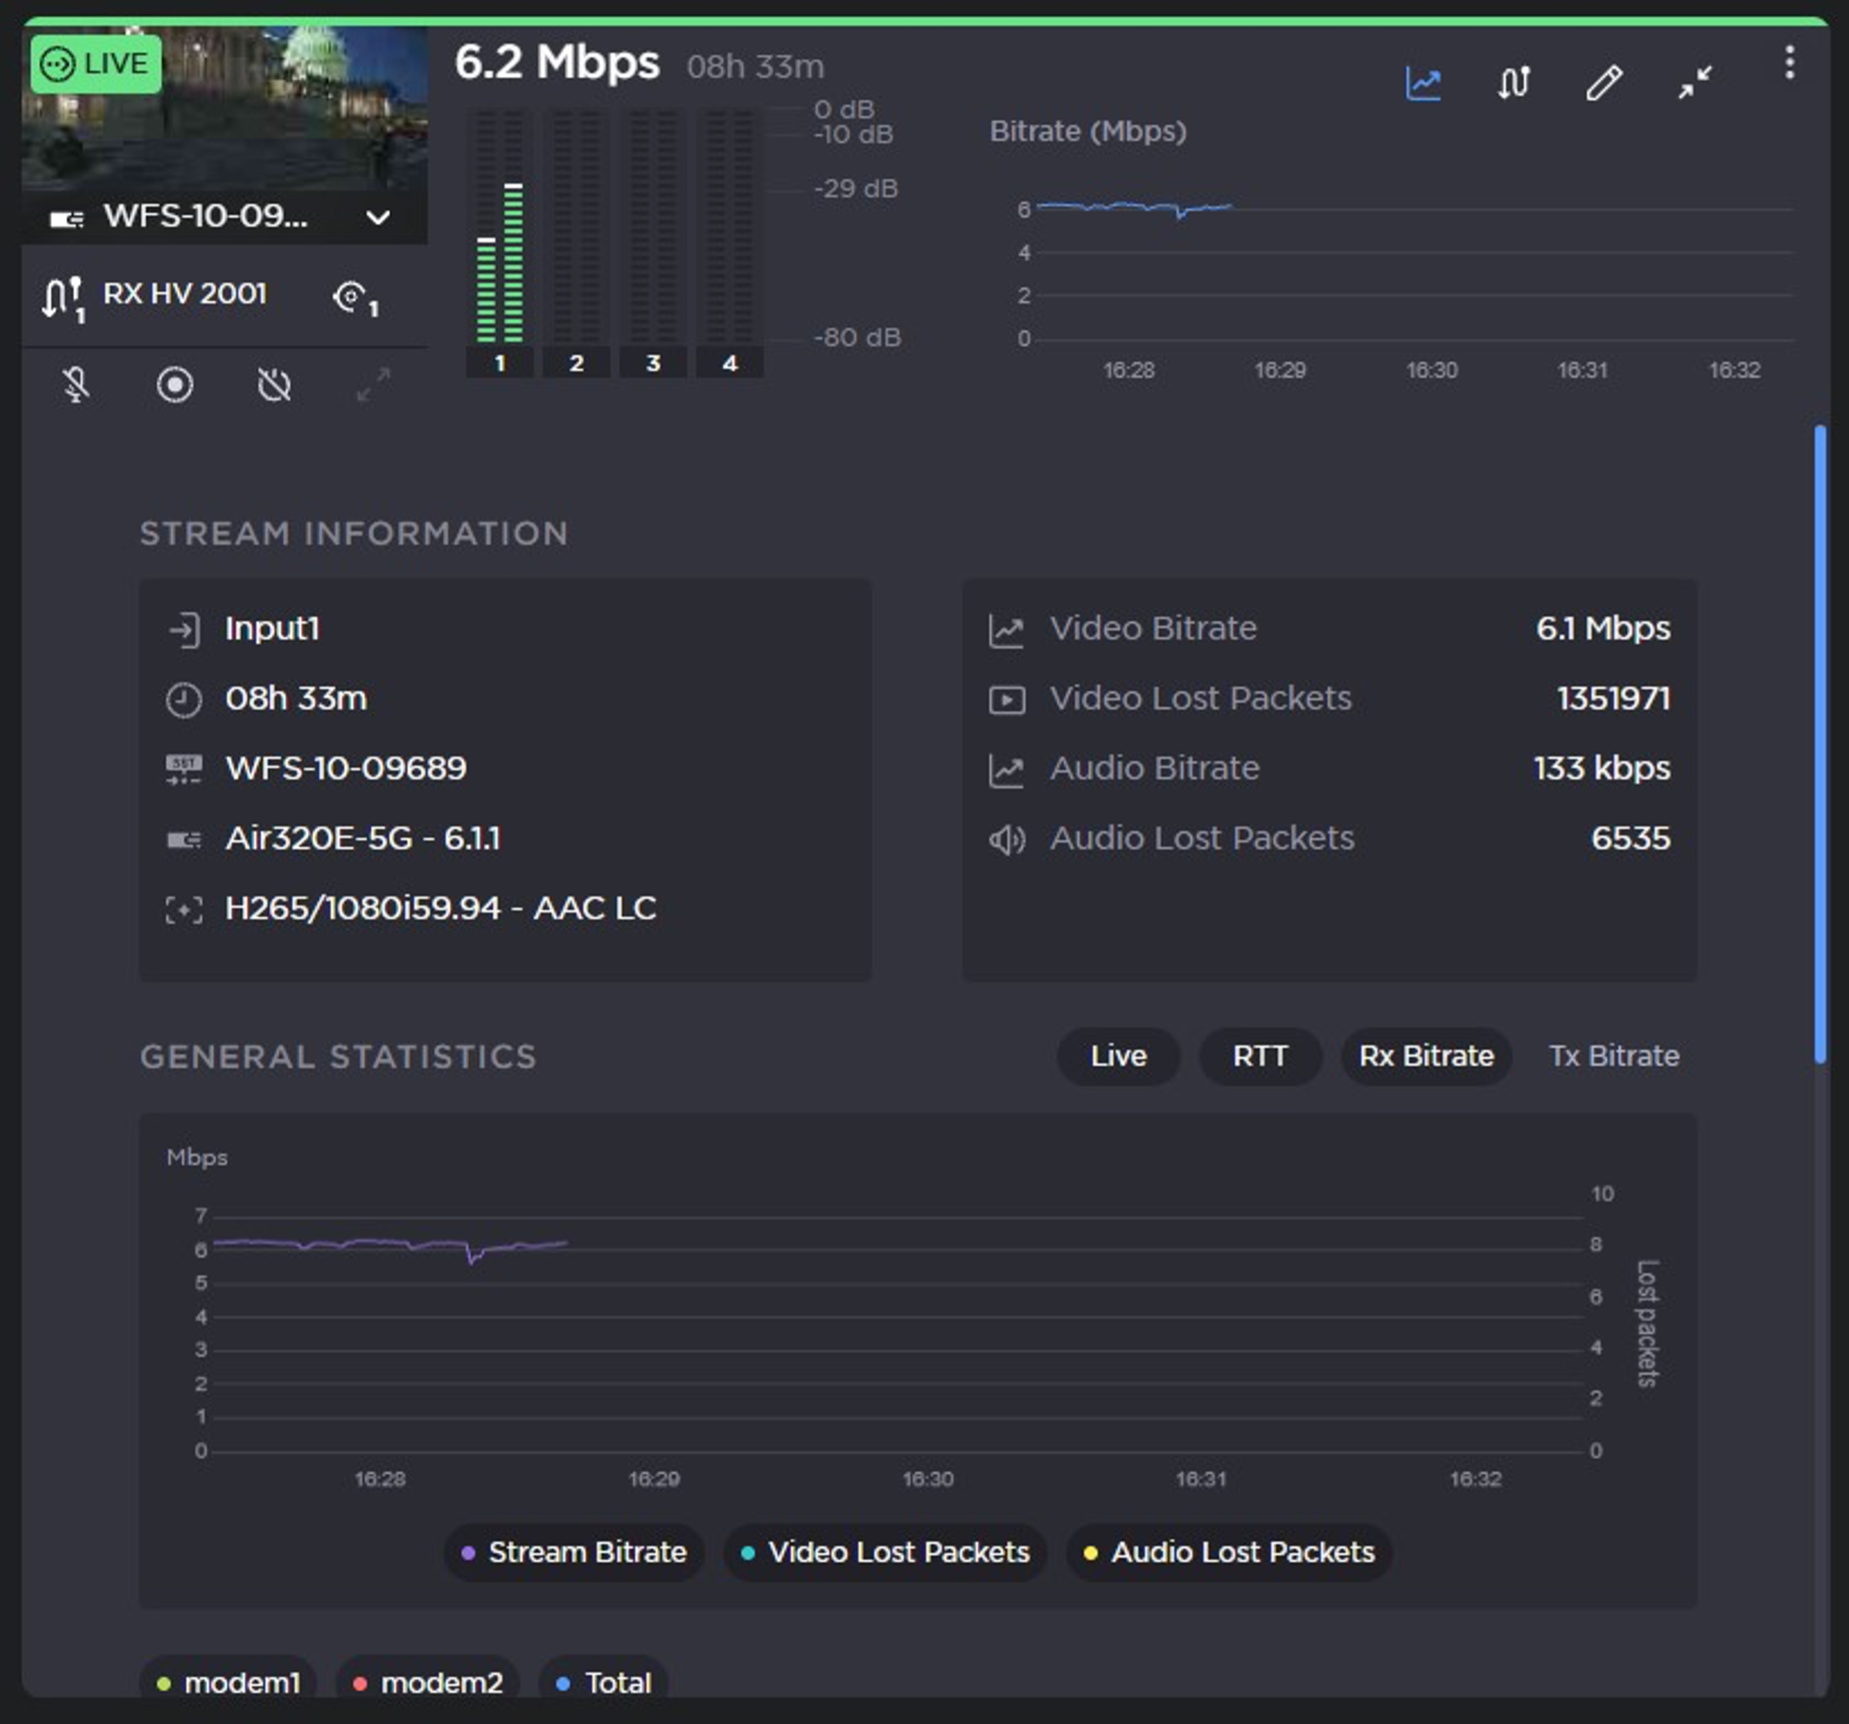1849x1724 pixels.
Task: Open the three-dot more options menu
Action: [1789, 63]
